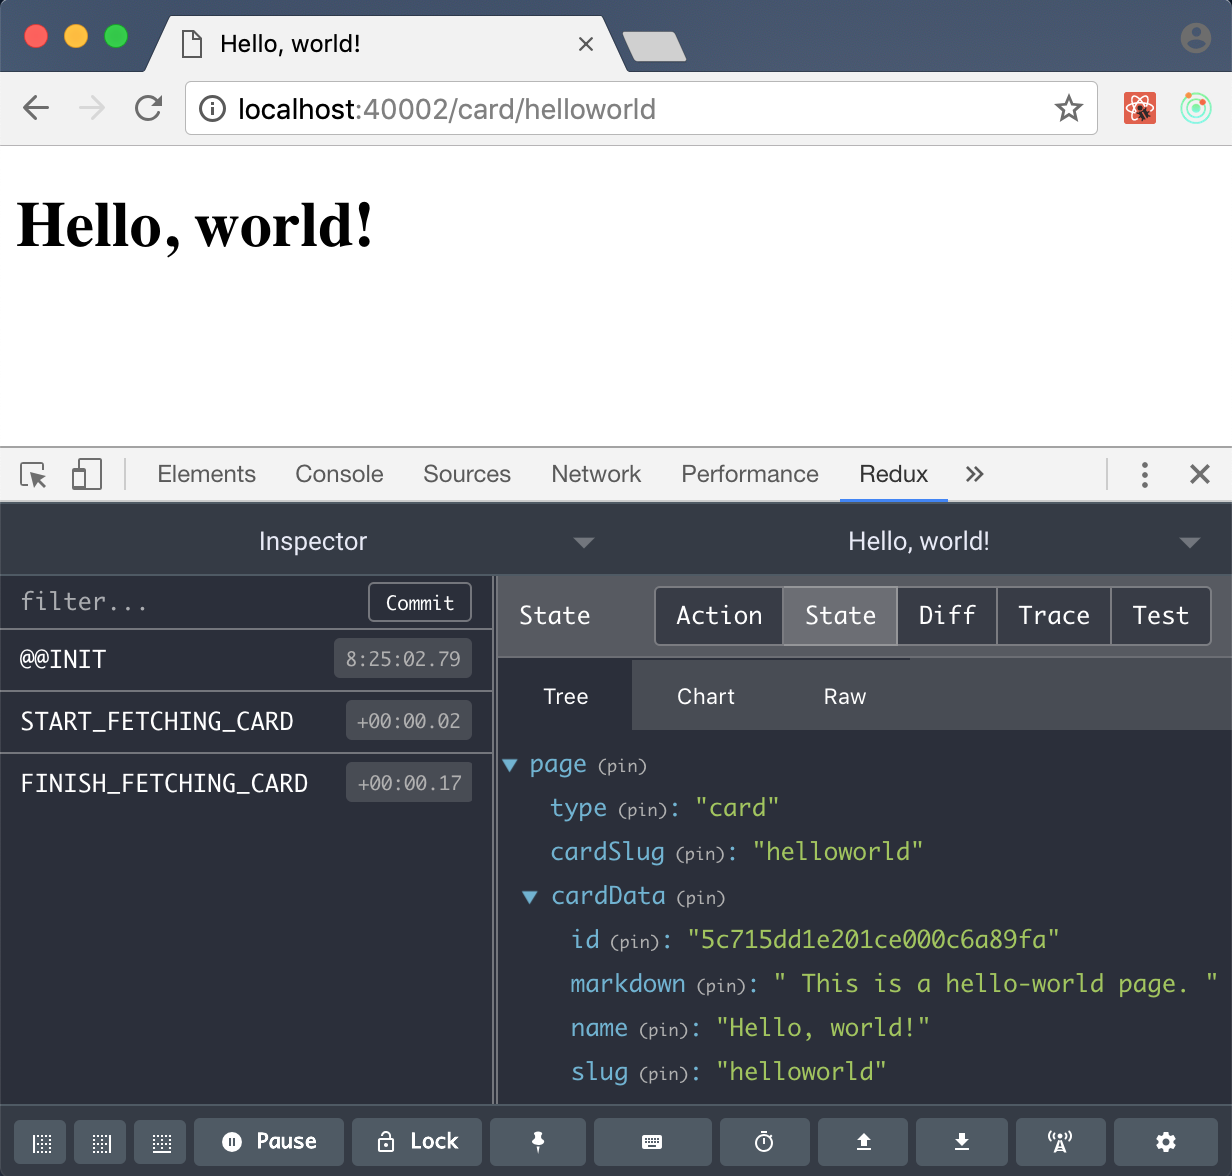Open the dispatcher keyboard icon button
This screenshot has width=1232, height=1176.
pos(652,1142)
